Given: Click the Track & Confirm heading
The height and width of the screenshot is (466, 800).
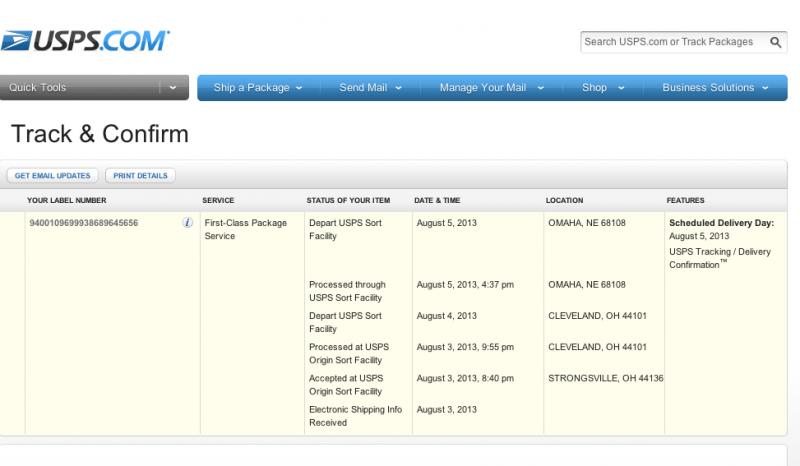Looking at the screenshot, I should (x=100, y=134).
